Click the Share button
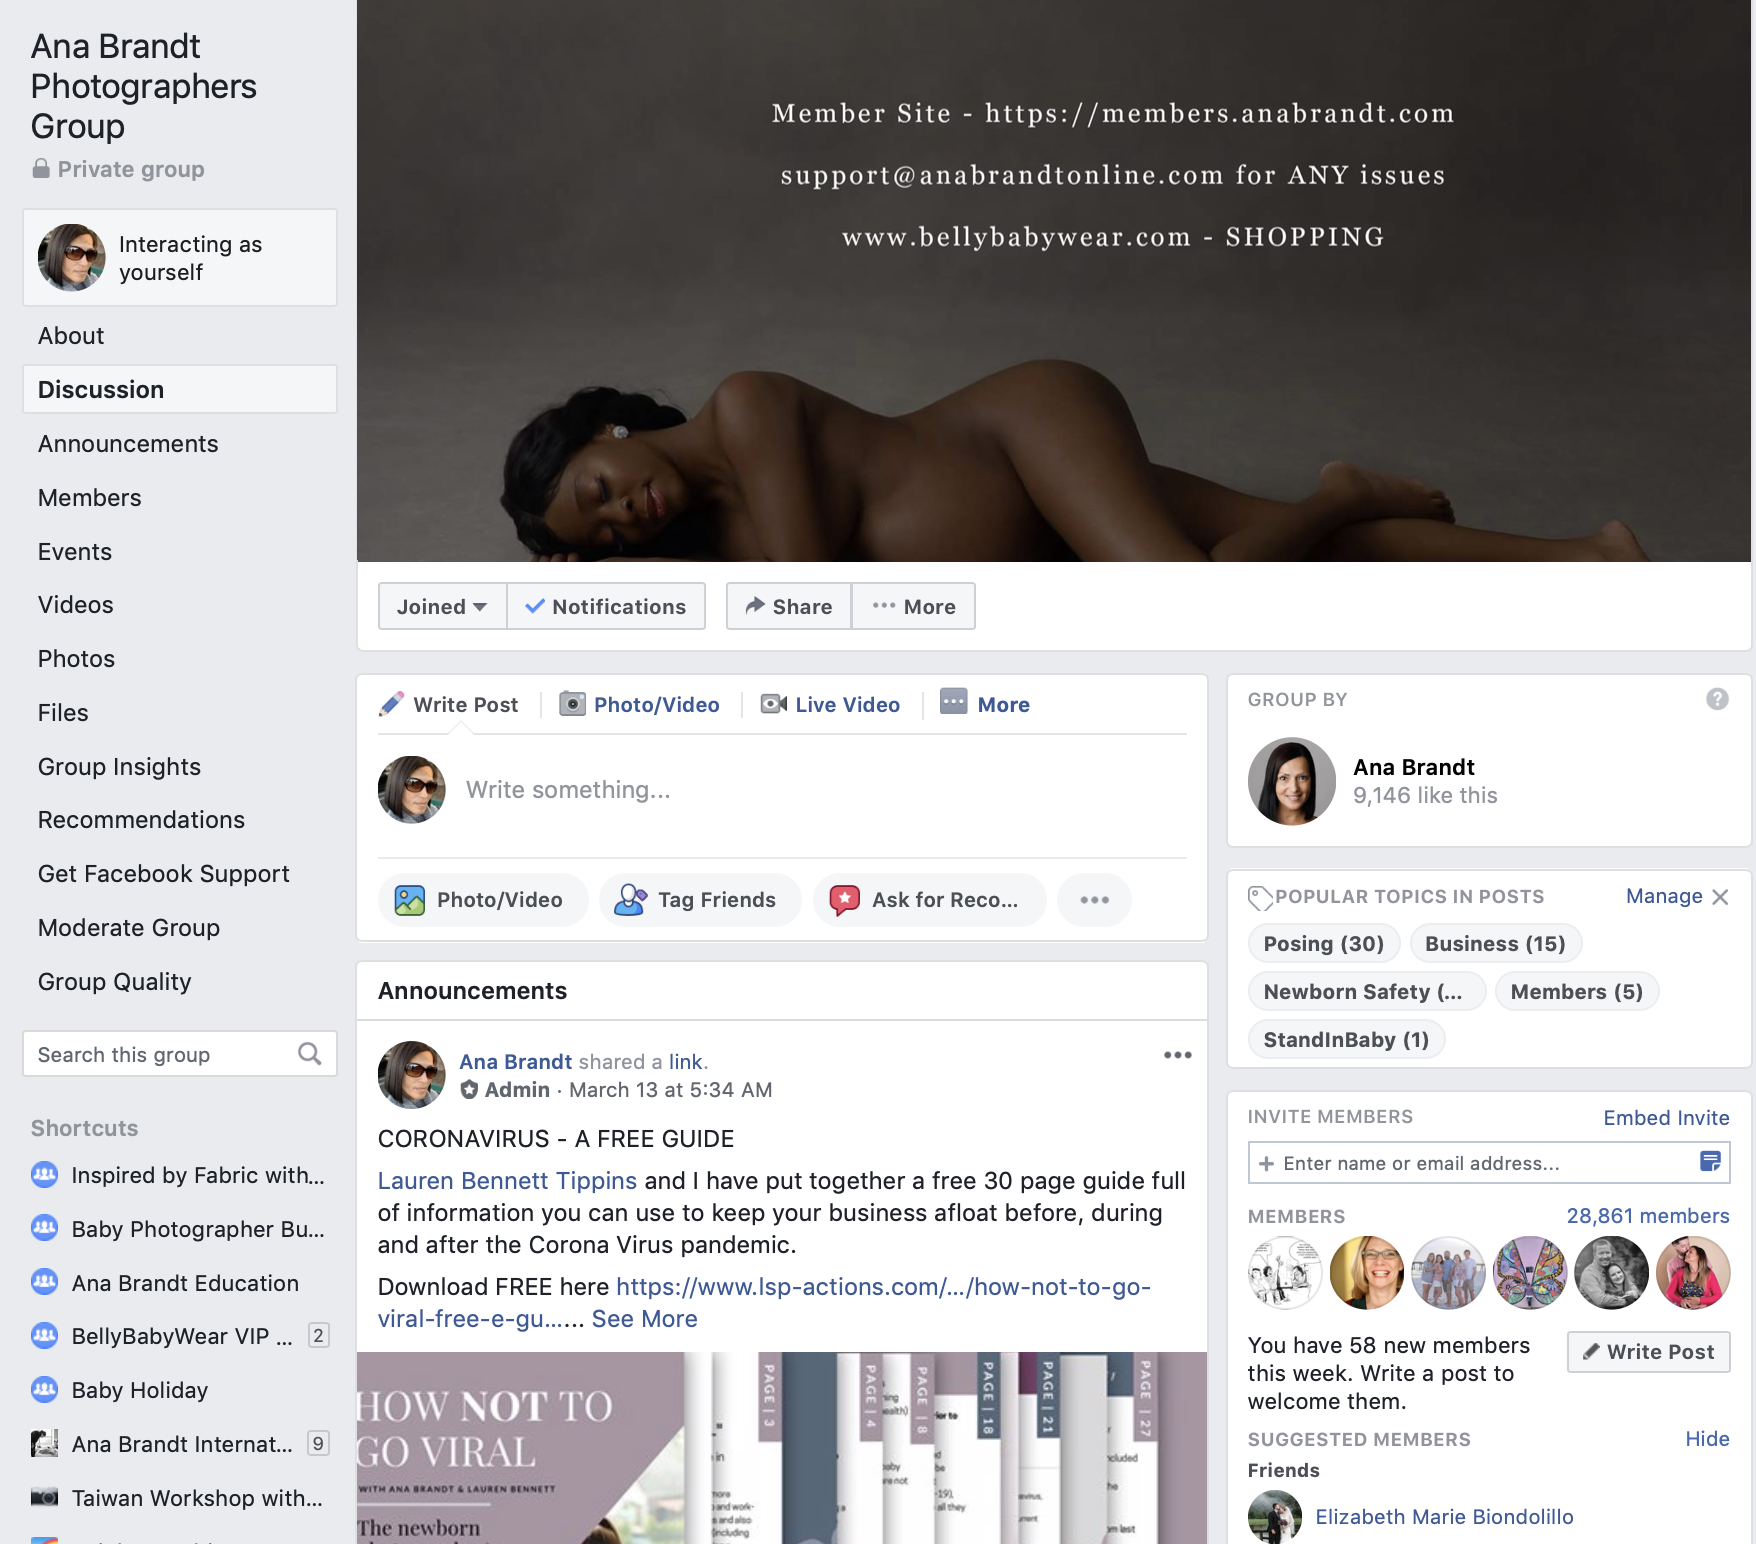Screen dimensions: 1756x1544 click(x=789, y=606)
